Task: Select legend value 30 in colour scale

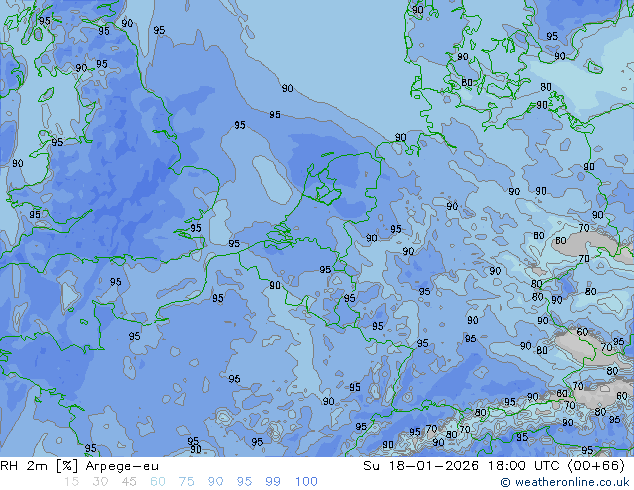Action: tap(100, 482)
